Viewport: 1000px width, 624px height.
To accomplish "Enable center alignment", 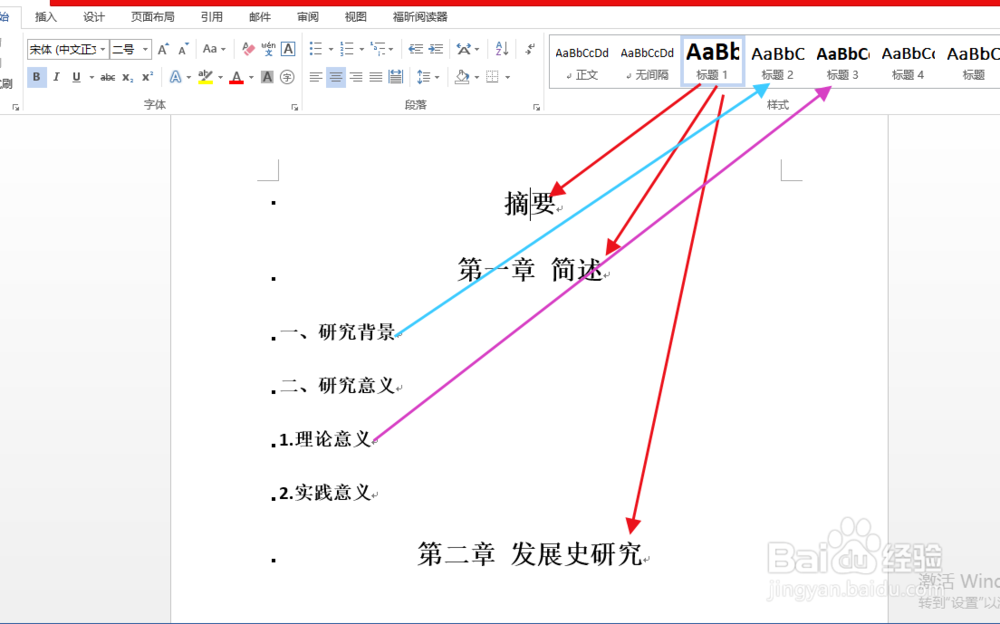I will click(336, 77).
